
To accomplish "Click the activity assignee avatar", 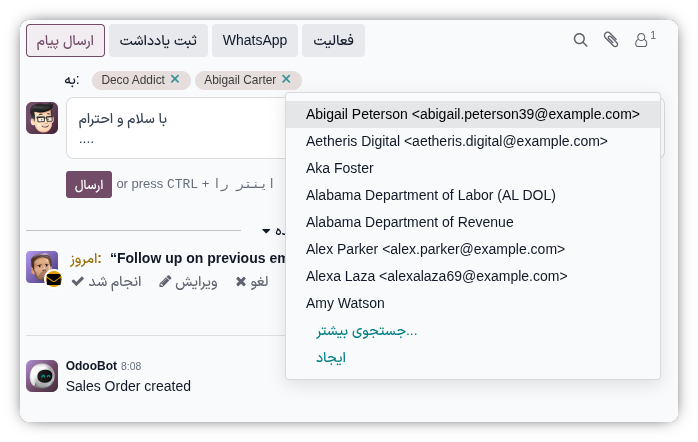I will 42,268.
